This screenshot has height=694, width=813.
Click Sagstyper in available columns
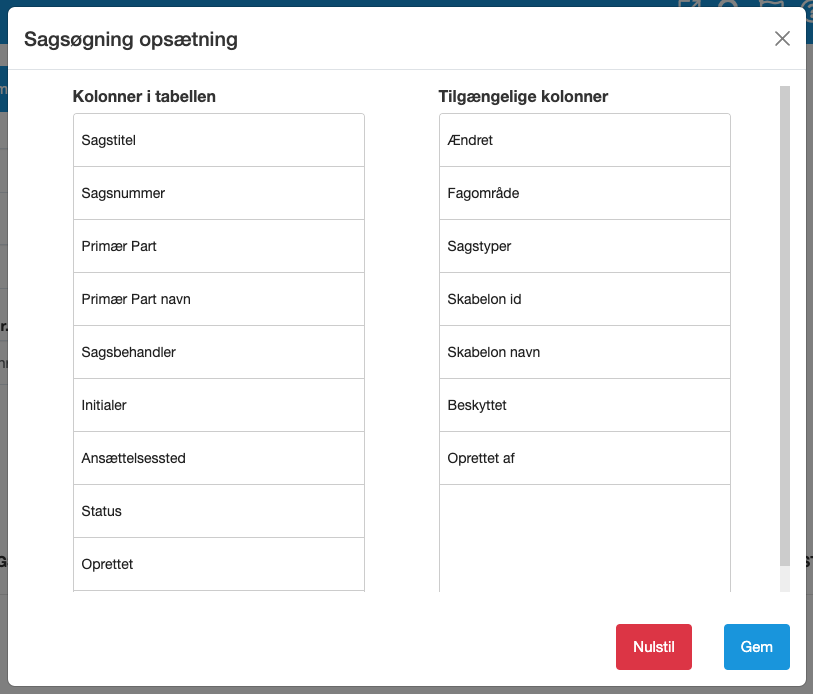584,246
